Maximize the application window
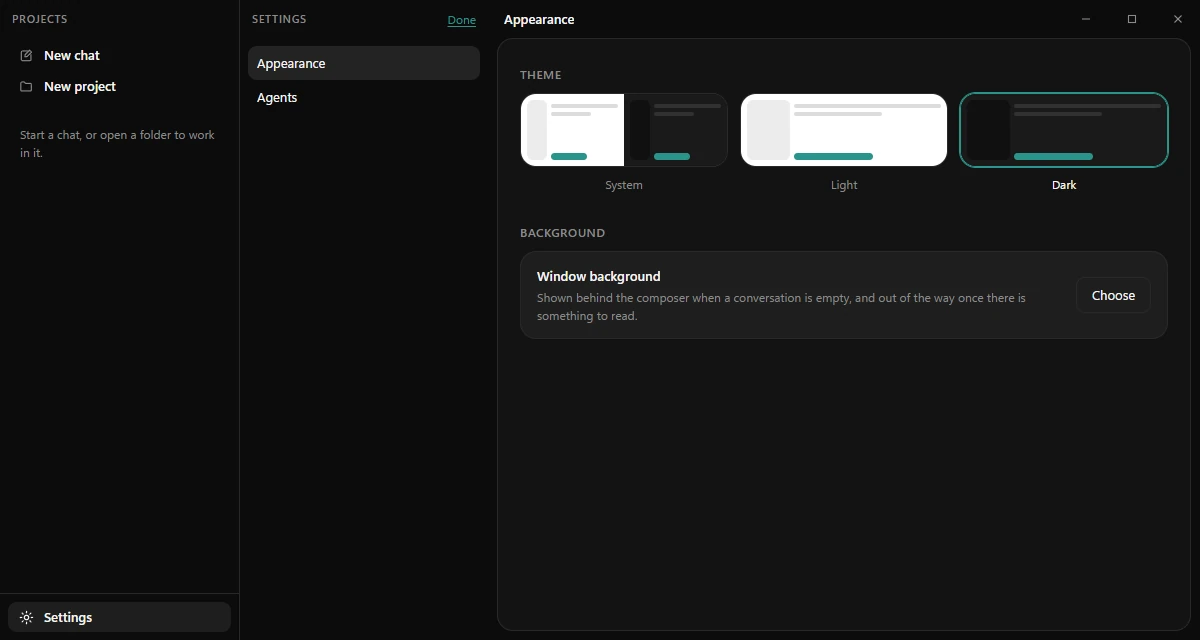The width and height of the screenshot is (1200, 640). 1132,19
